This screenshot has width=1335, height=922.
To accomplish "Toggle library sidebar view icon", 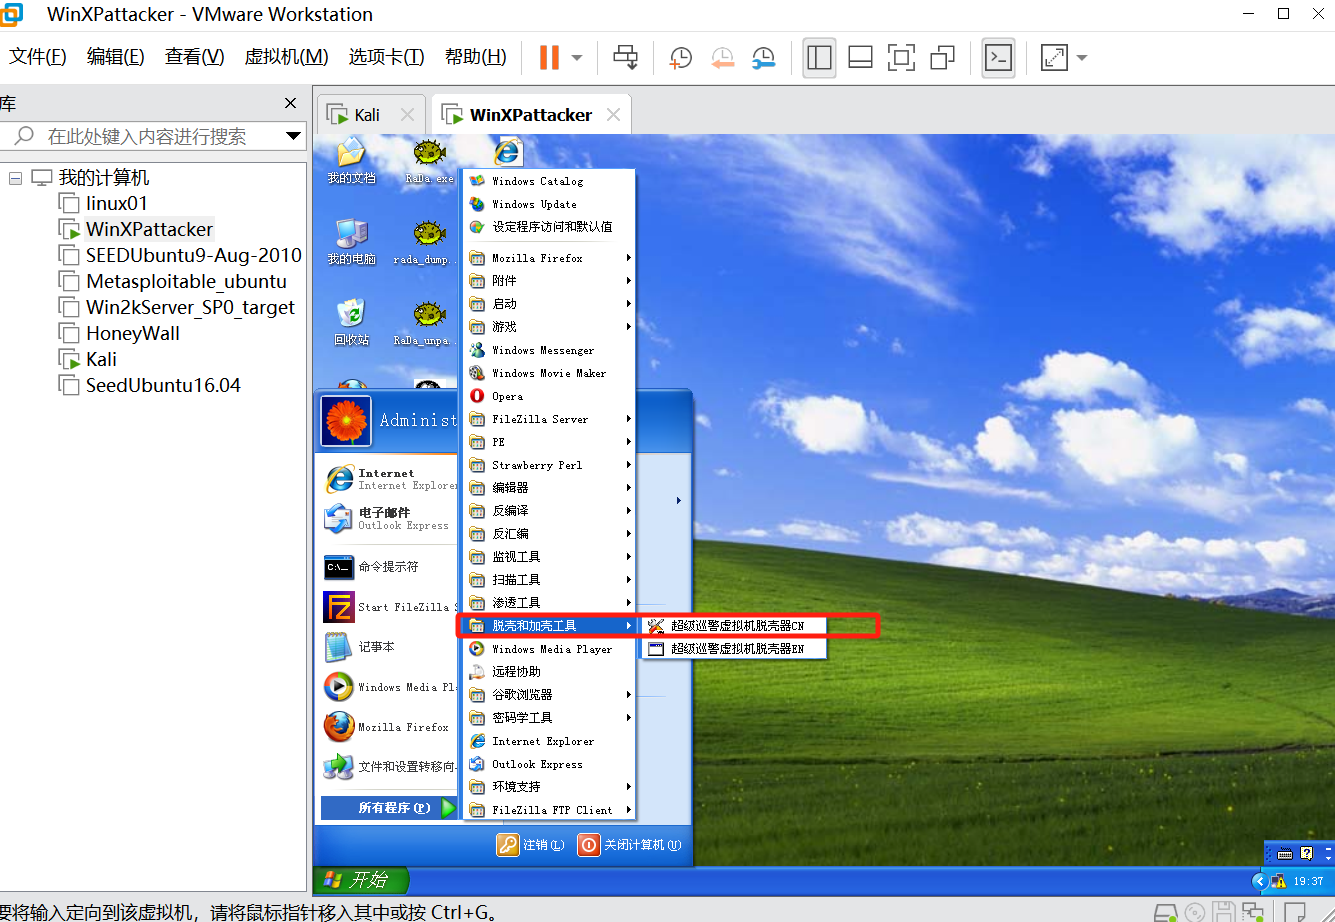I will pos(819,58).
